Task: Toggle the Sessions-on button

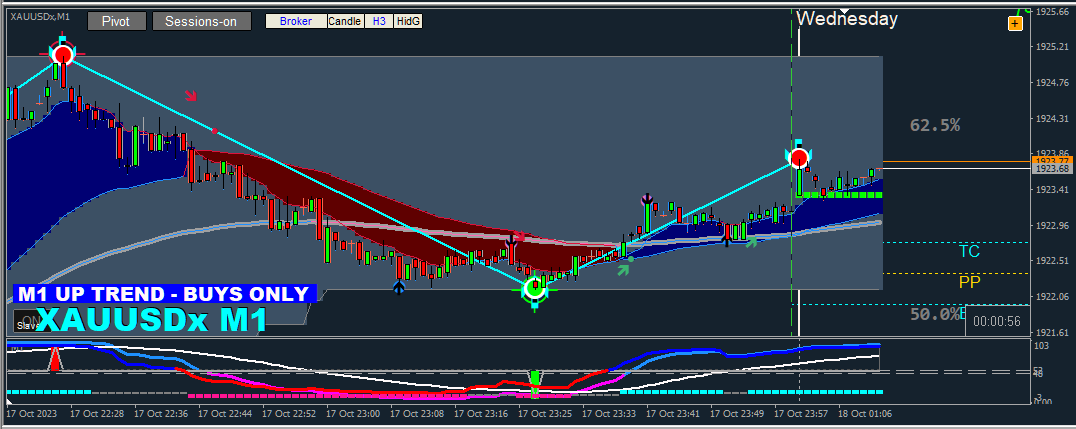Action: 201,21
